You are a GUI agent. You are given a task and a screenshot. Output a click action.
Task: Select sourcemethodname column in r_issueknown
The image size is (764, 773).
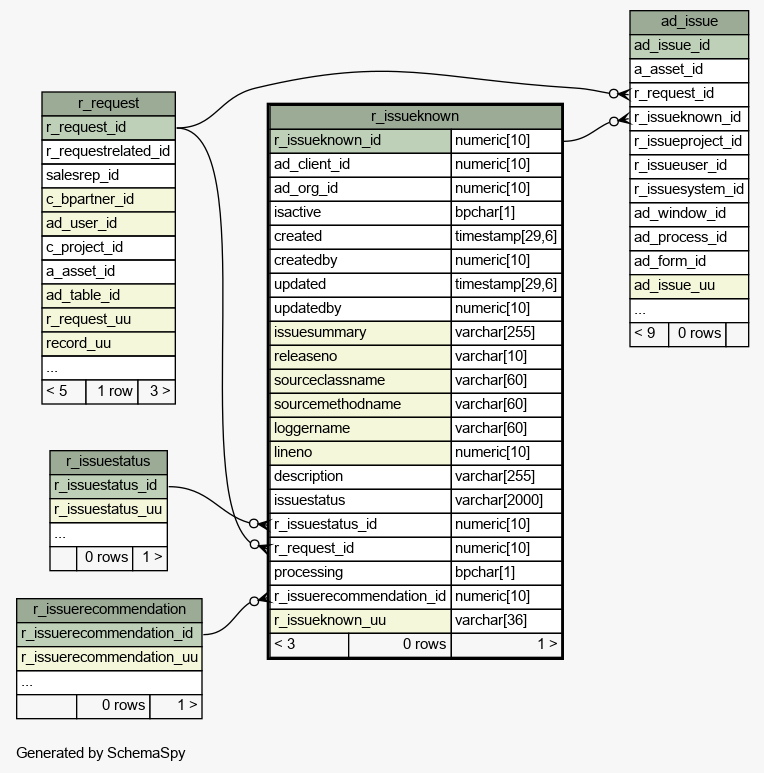(x=360, y=405)
